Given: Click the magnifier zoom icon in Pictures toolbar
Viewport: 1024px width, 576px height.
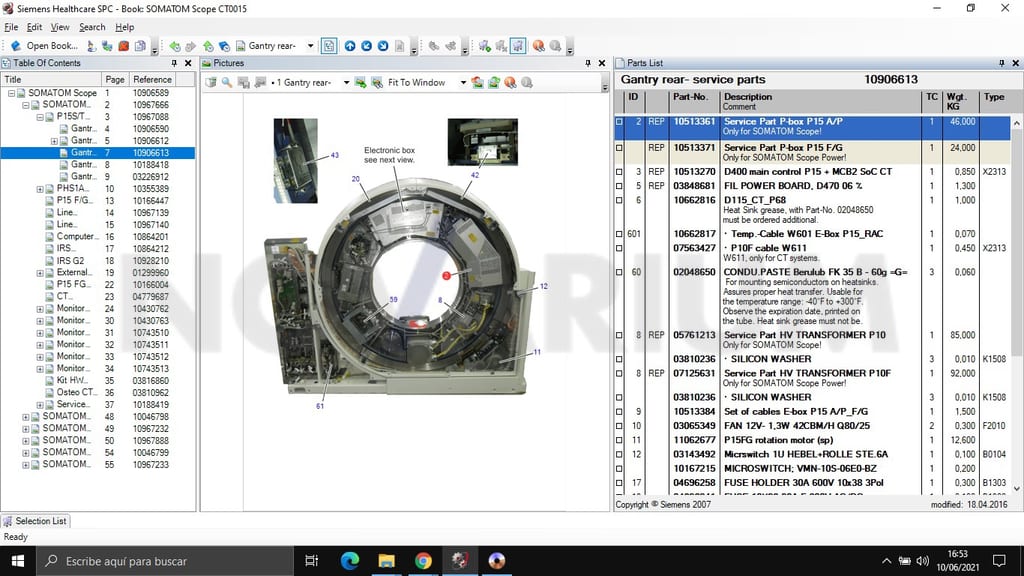Looking at the screenshot, I should click(227, 82).
